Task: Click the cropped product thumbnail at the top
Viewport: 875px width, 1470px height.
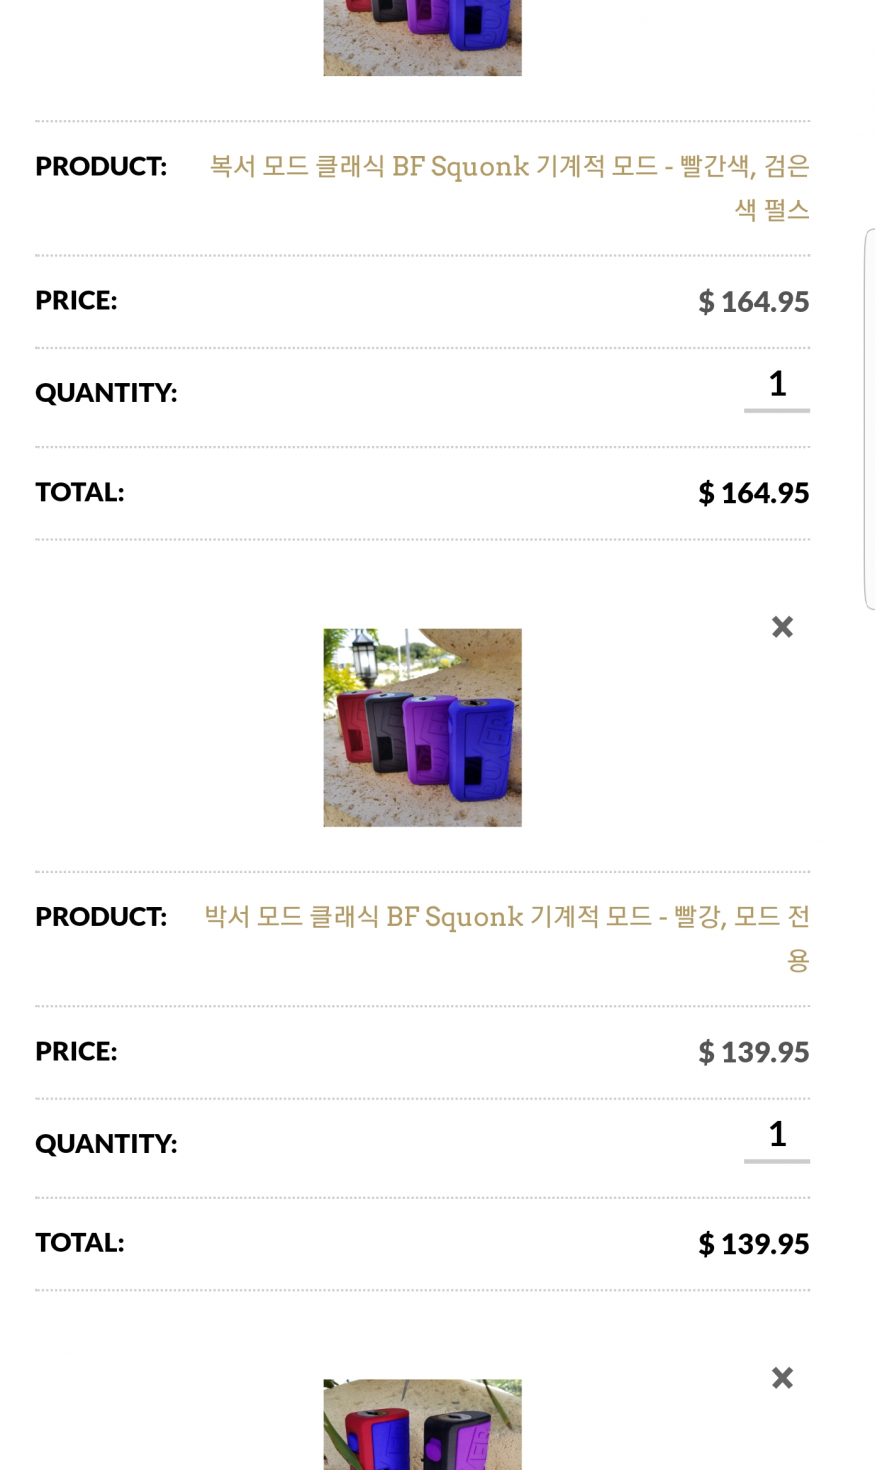Action: 422,37
